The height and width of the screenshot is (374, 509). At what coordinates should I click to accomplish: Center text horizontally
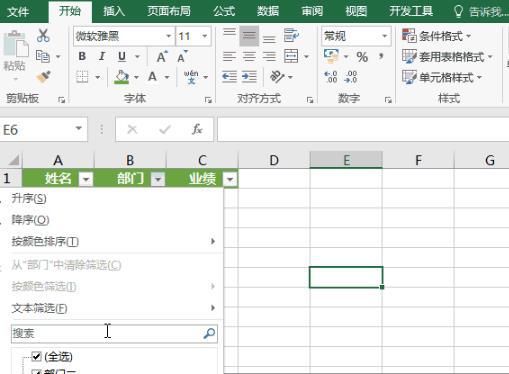[249, 56]
